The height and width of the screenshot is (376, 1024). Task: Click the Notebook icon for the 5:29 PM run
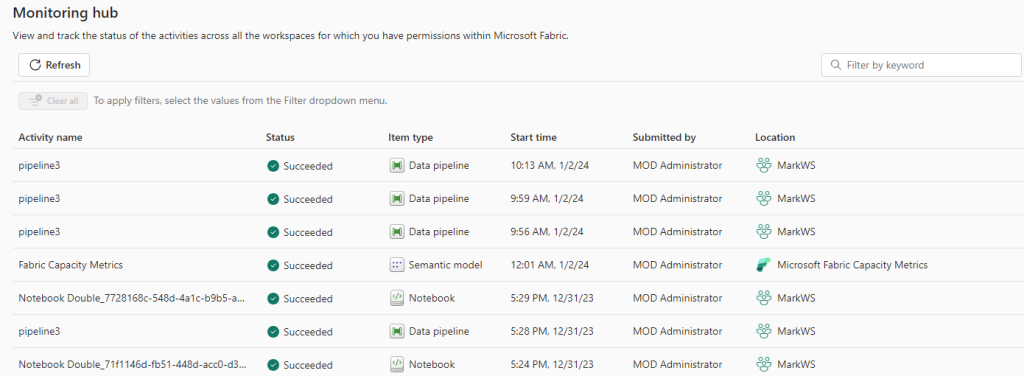(396, 298)
